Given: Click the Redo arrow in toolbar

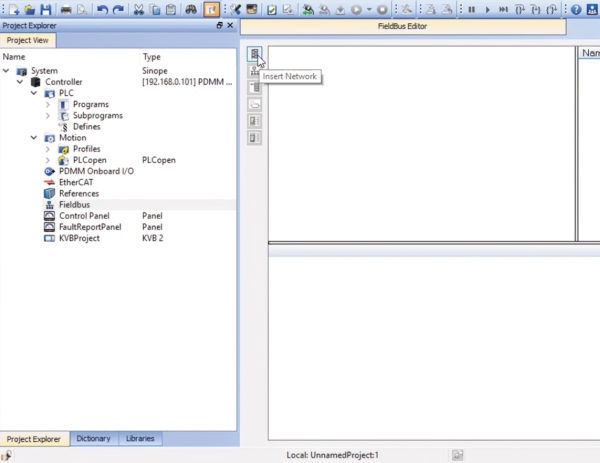Looking at the screenshot, I should tap(119, 10).
